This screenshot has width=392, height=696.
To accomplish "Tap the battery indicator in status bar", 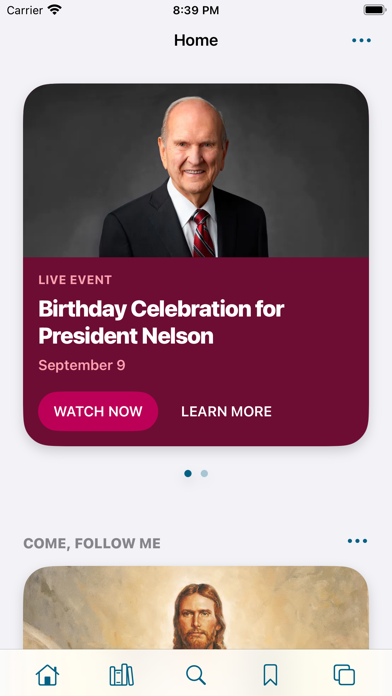I will pyautogui.click(x=375, y=10).
